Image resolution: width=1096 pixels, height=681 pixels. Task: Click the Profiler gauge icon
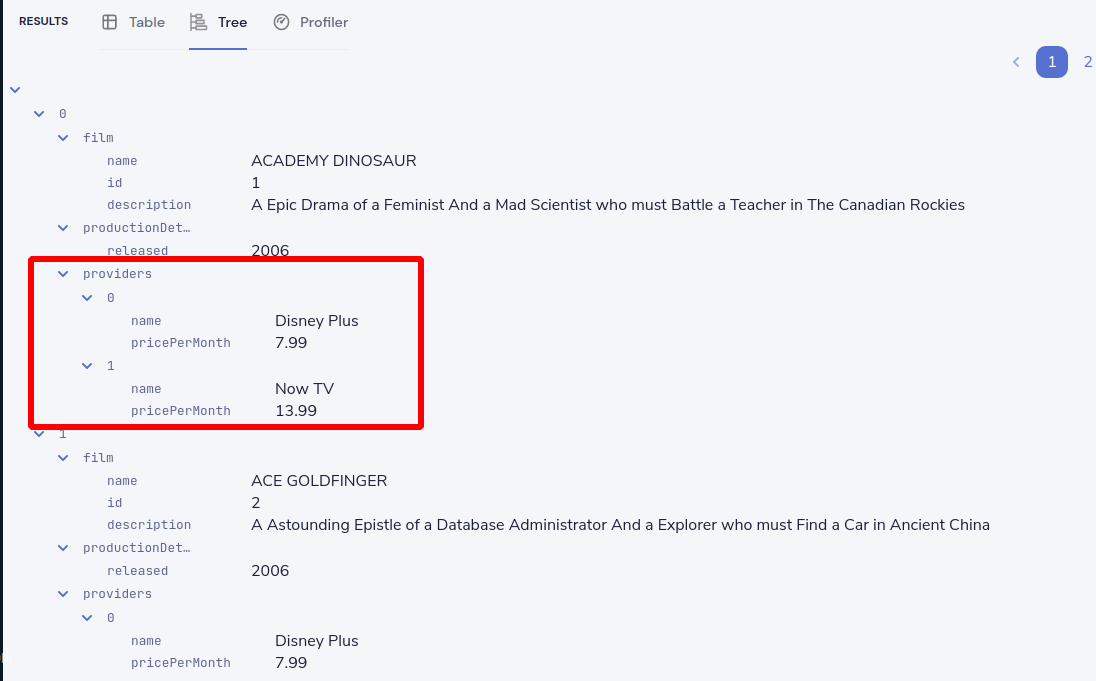coord(281,22)
